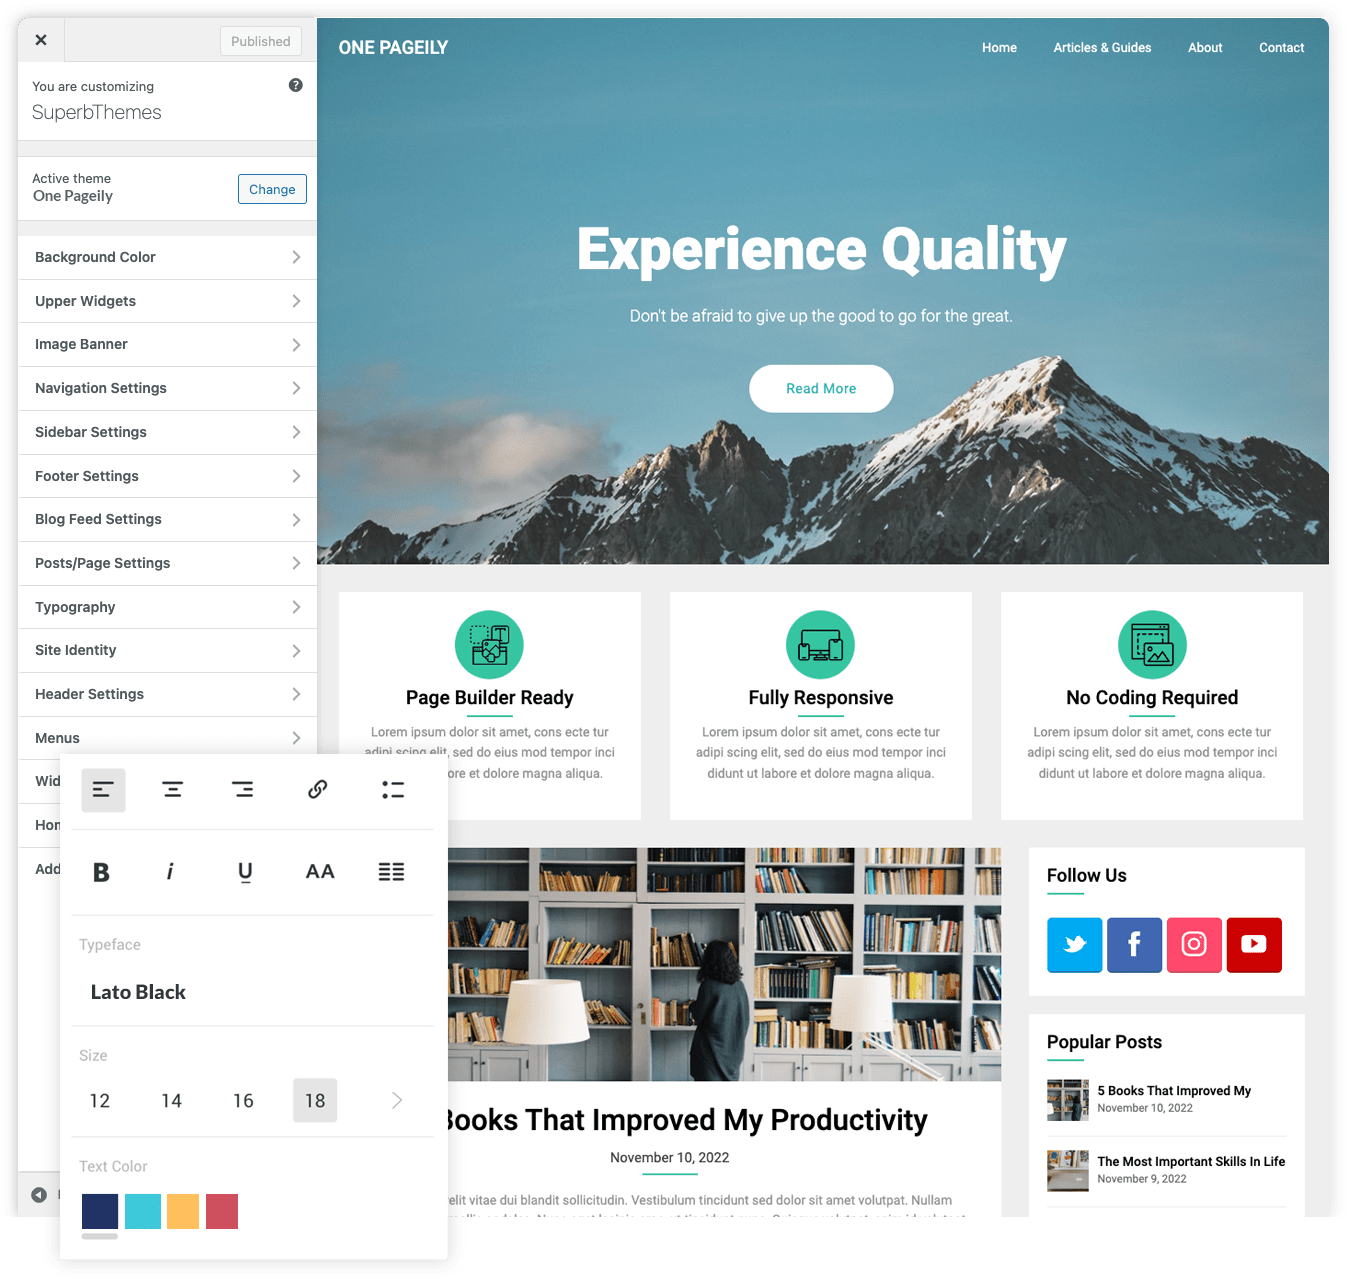Select the align right text icon
1347x1278 pixels.
click(x=243, y=790)
